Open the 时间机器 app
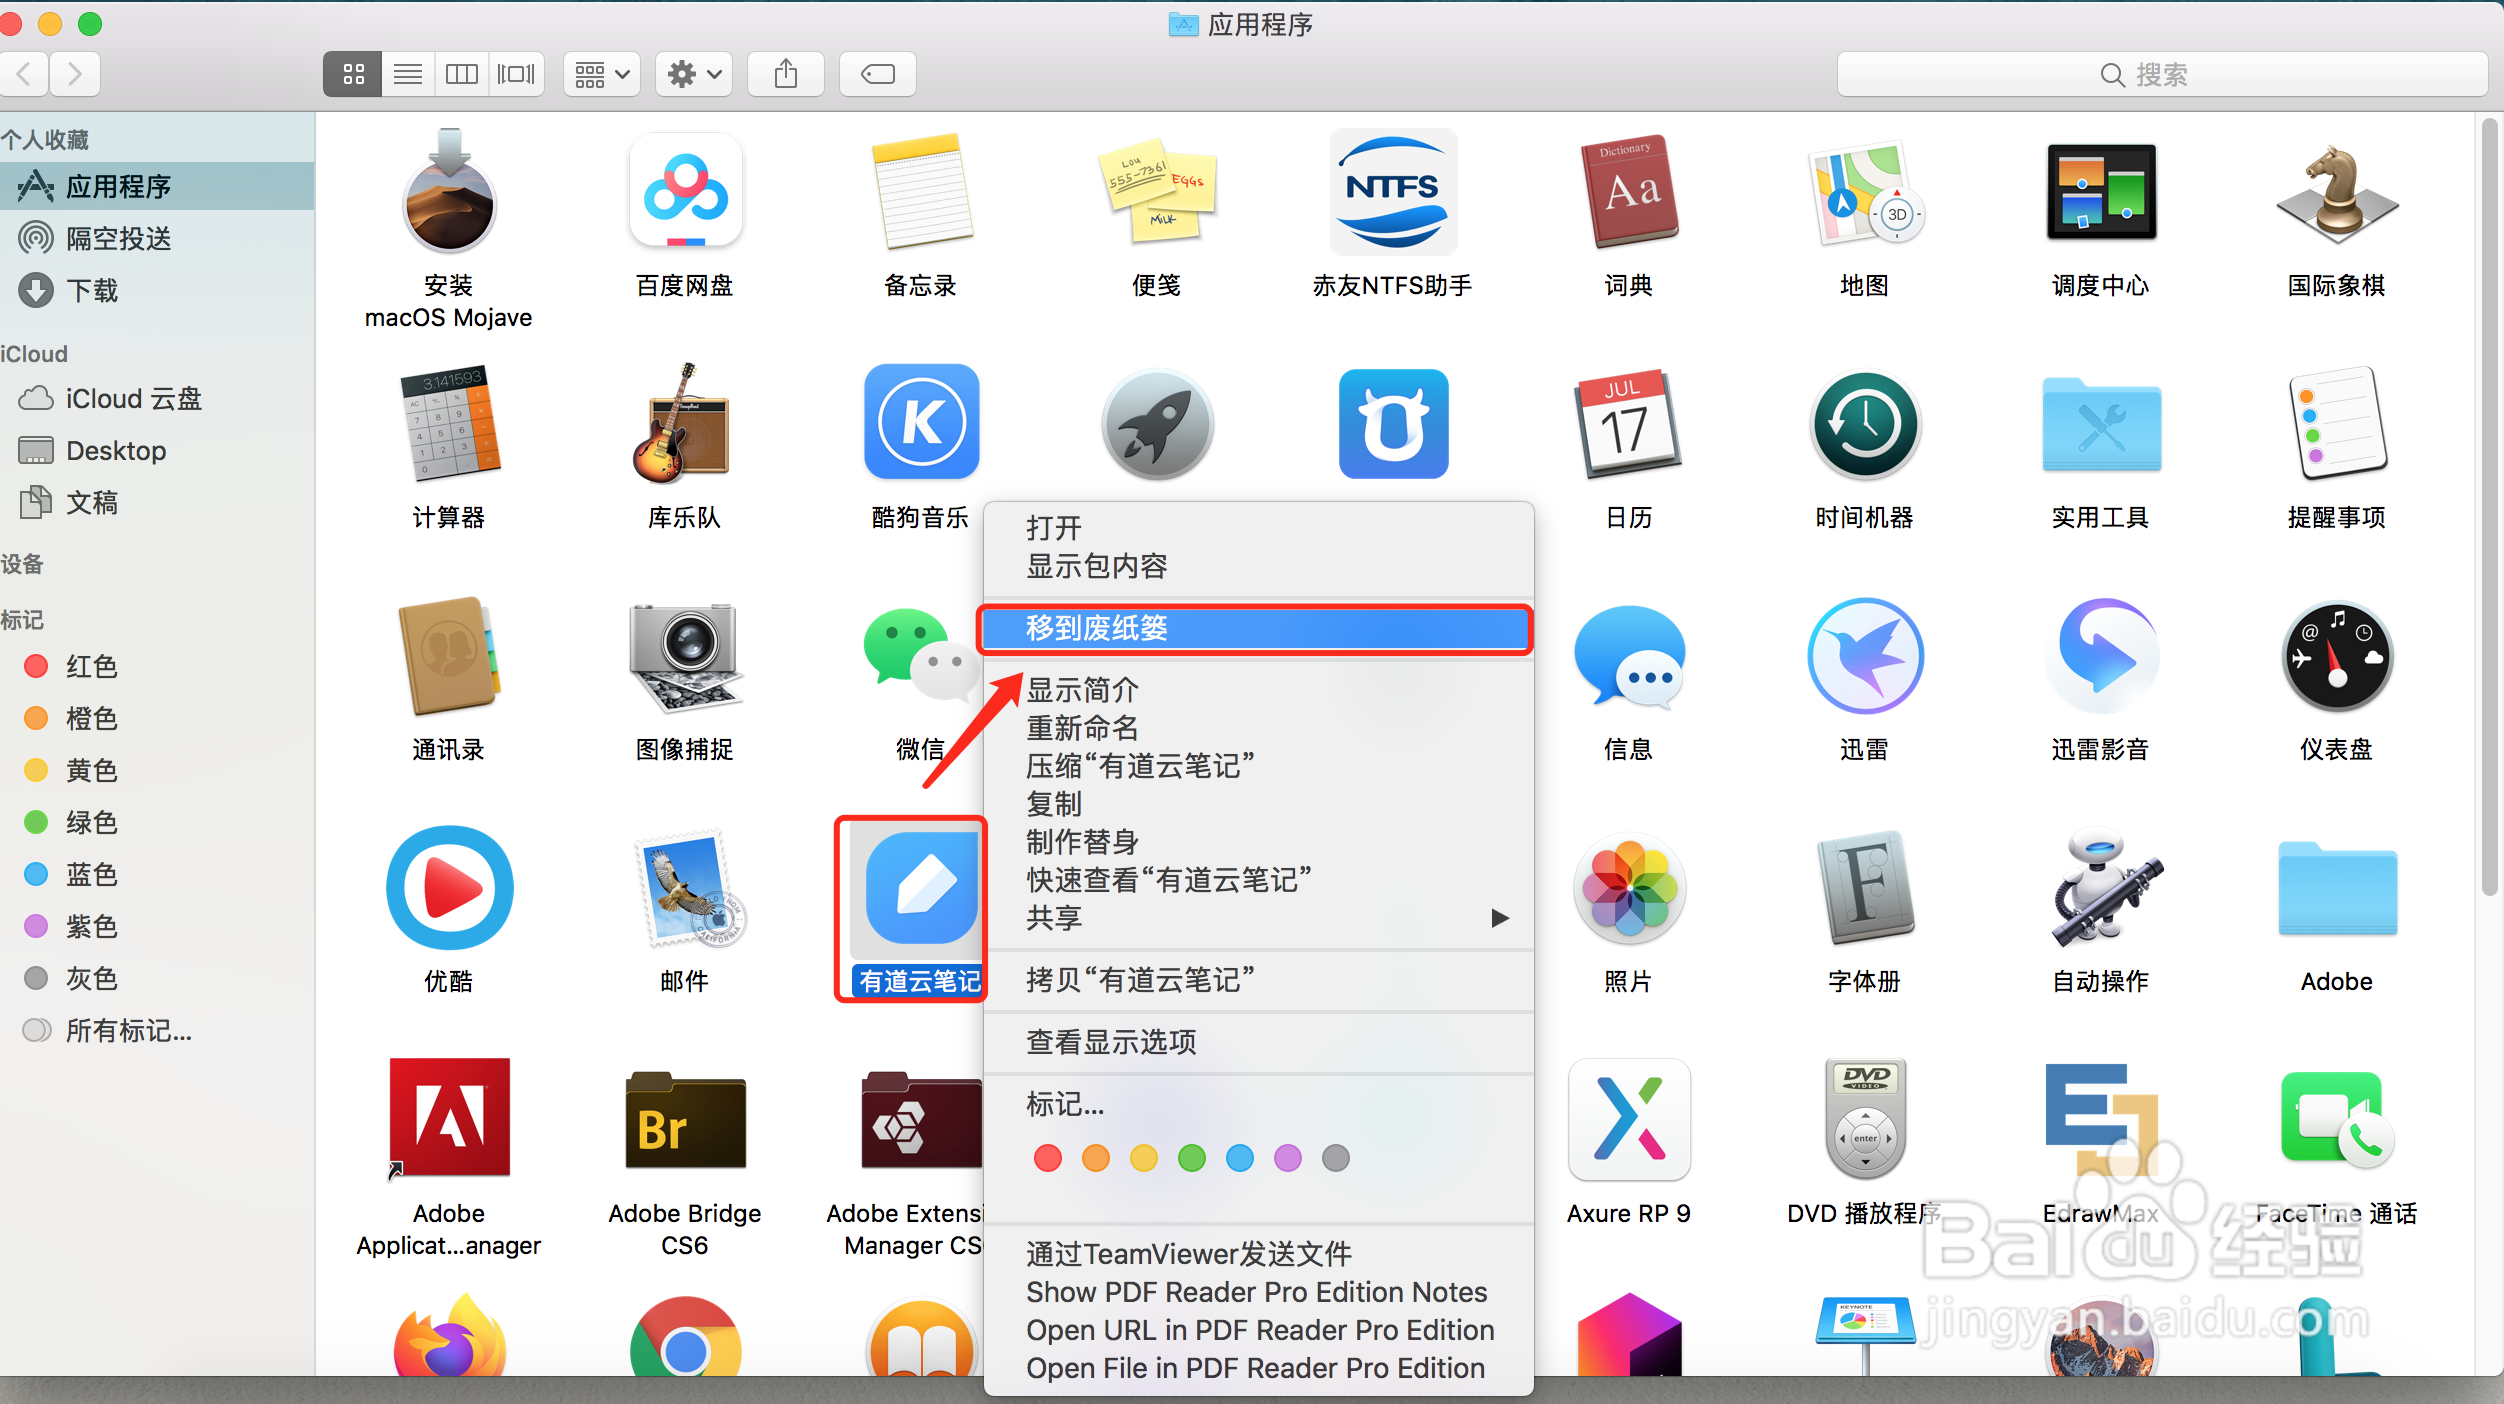Viewport: 2504px width, 1404px height. [1863, 425]
